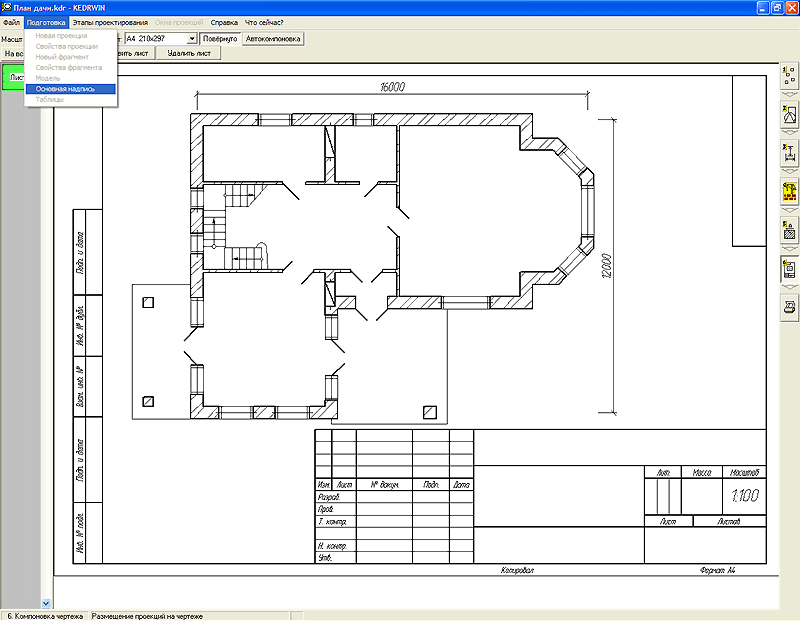The width and height of the screenshot is (800, 621).
Task: Click the Разраб. row in title block
Action: 336,496
